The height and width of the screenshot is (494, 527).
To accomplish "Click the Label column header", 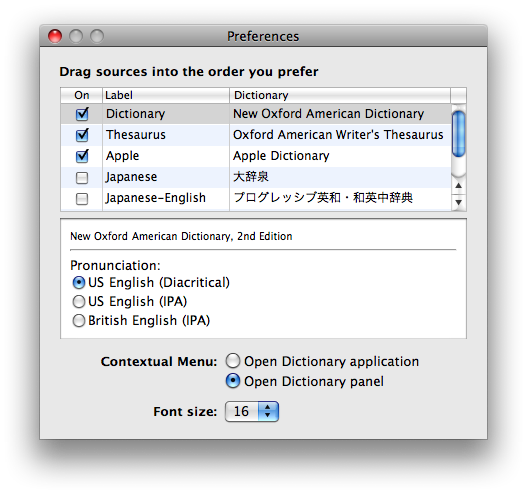I will click(x=166, y=95).
